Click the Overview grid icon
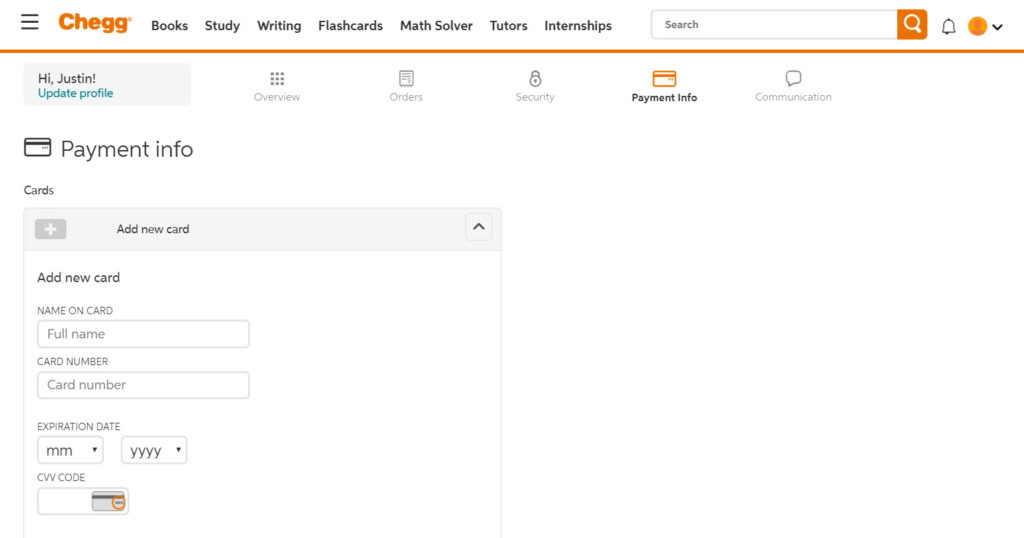The height and width of the screenshot is (538, 1024). click(277, 79)
